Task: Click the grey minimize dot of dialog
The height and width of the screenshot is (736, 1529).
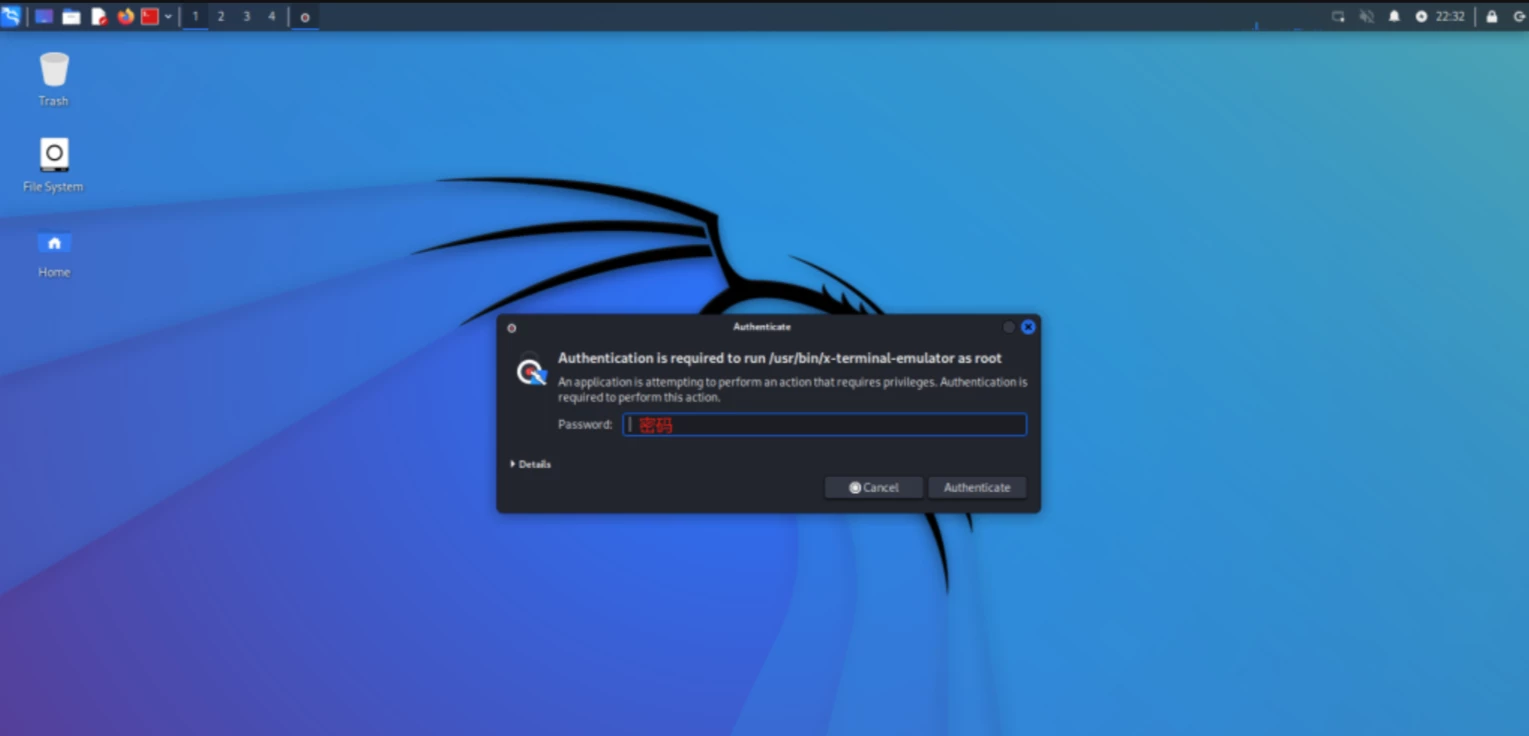Action: pos(1009,327)
